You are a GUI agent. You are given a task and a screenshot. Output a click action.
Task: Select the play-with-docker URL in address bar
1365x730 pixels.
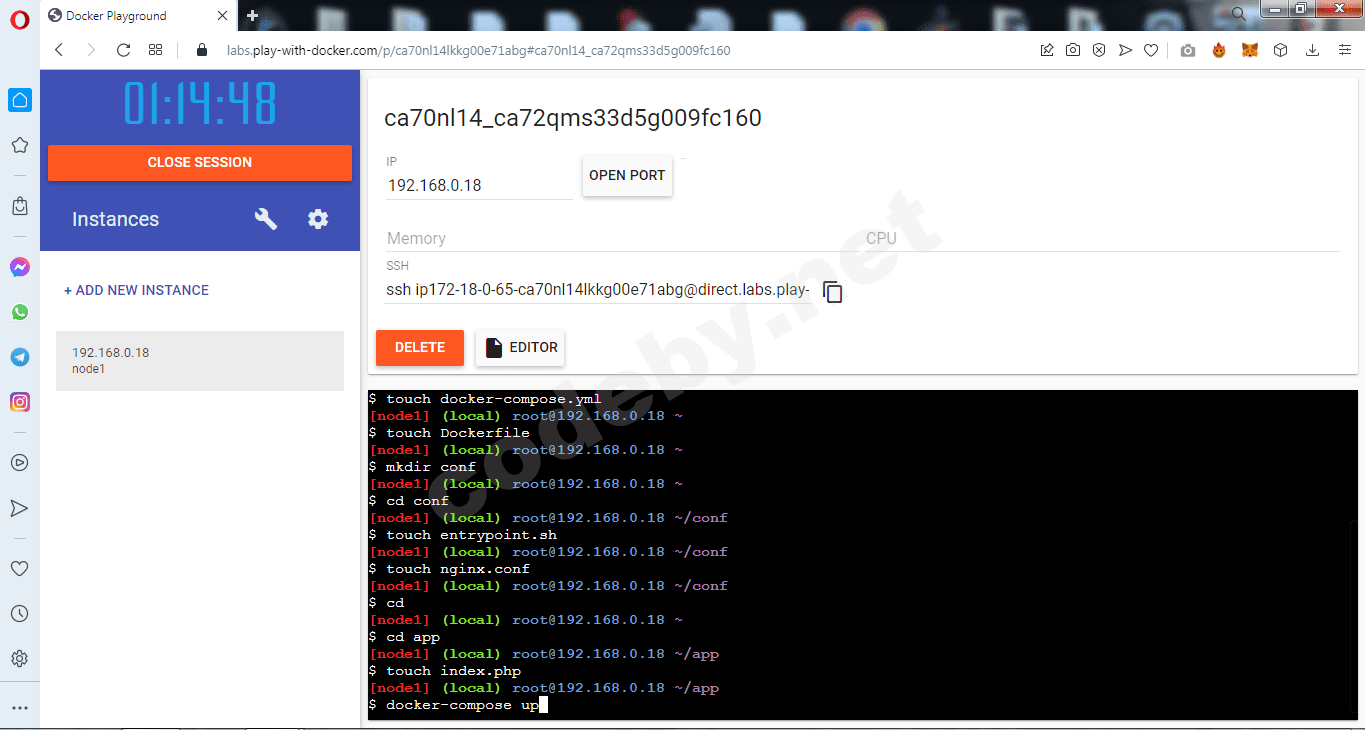pos(478,50)
